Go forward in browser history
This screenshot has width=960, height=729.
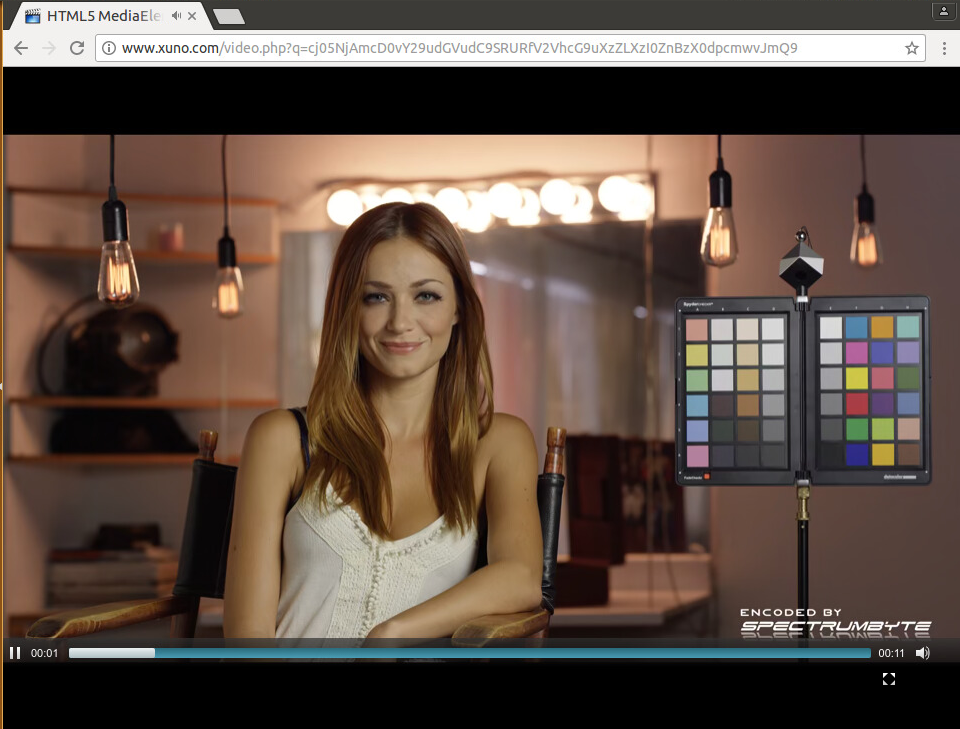pos(49,48)
